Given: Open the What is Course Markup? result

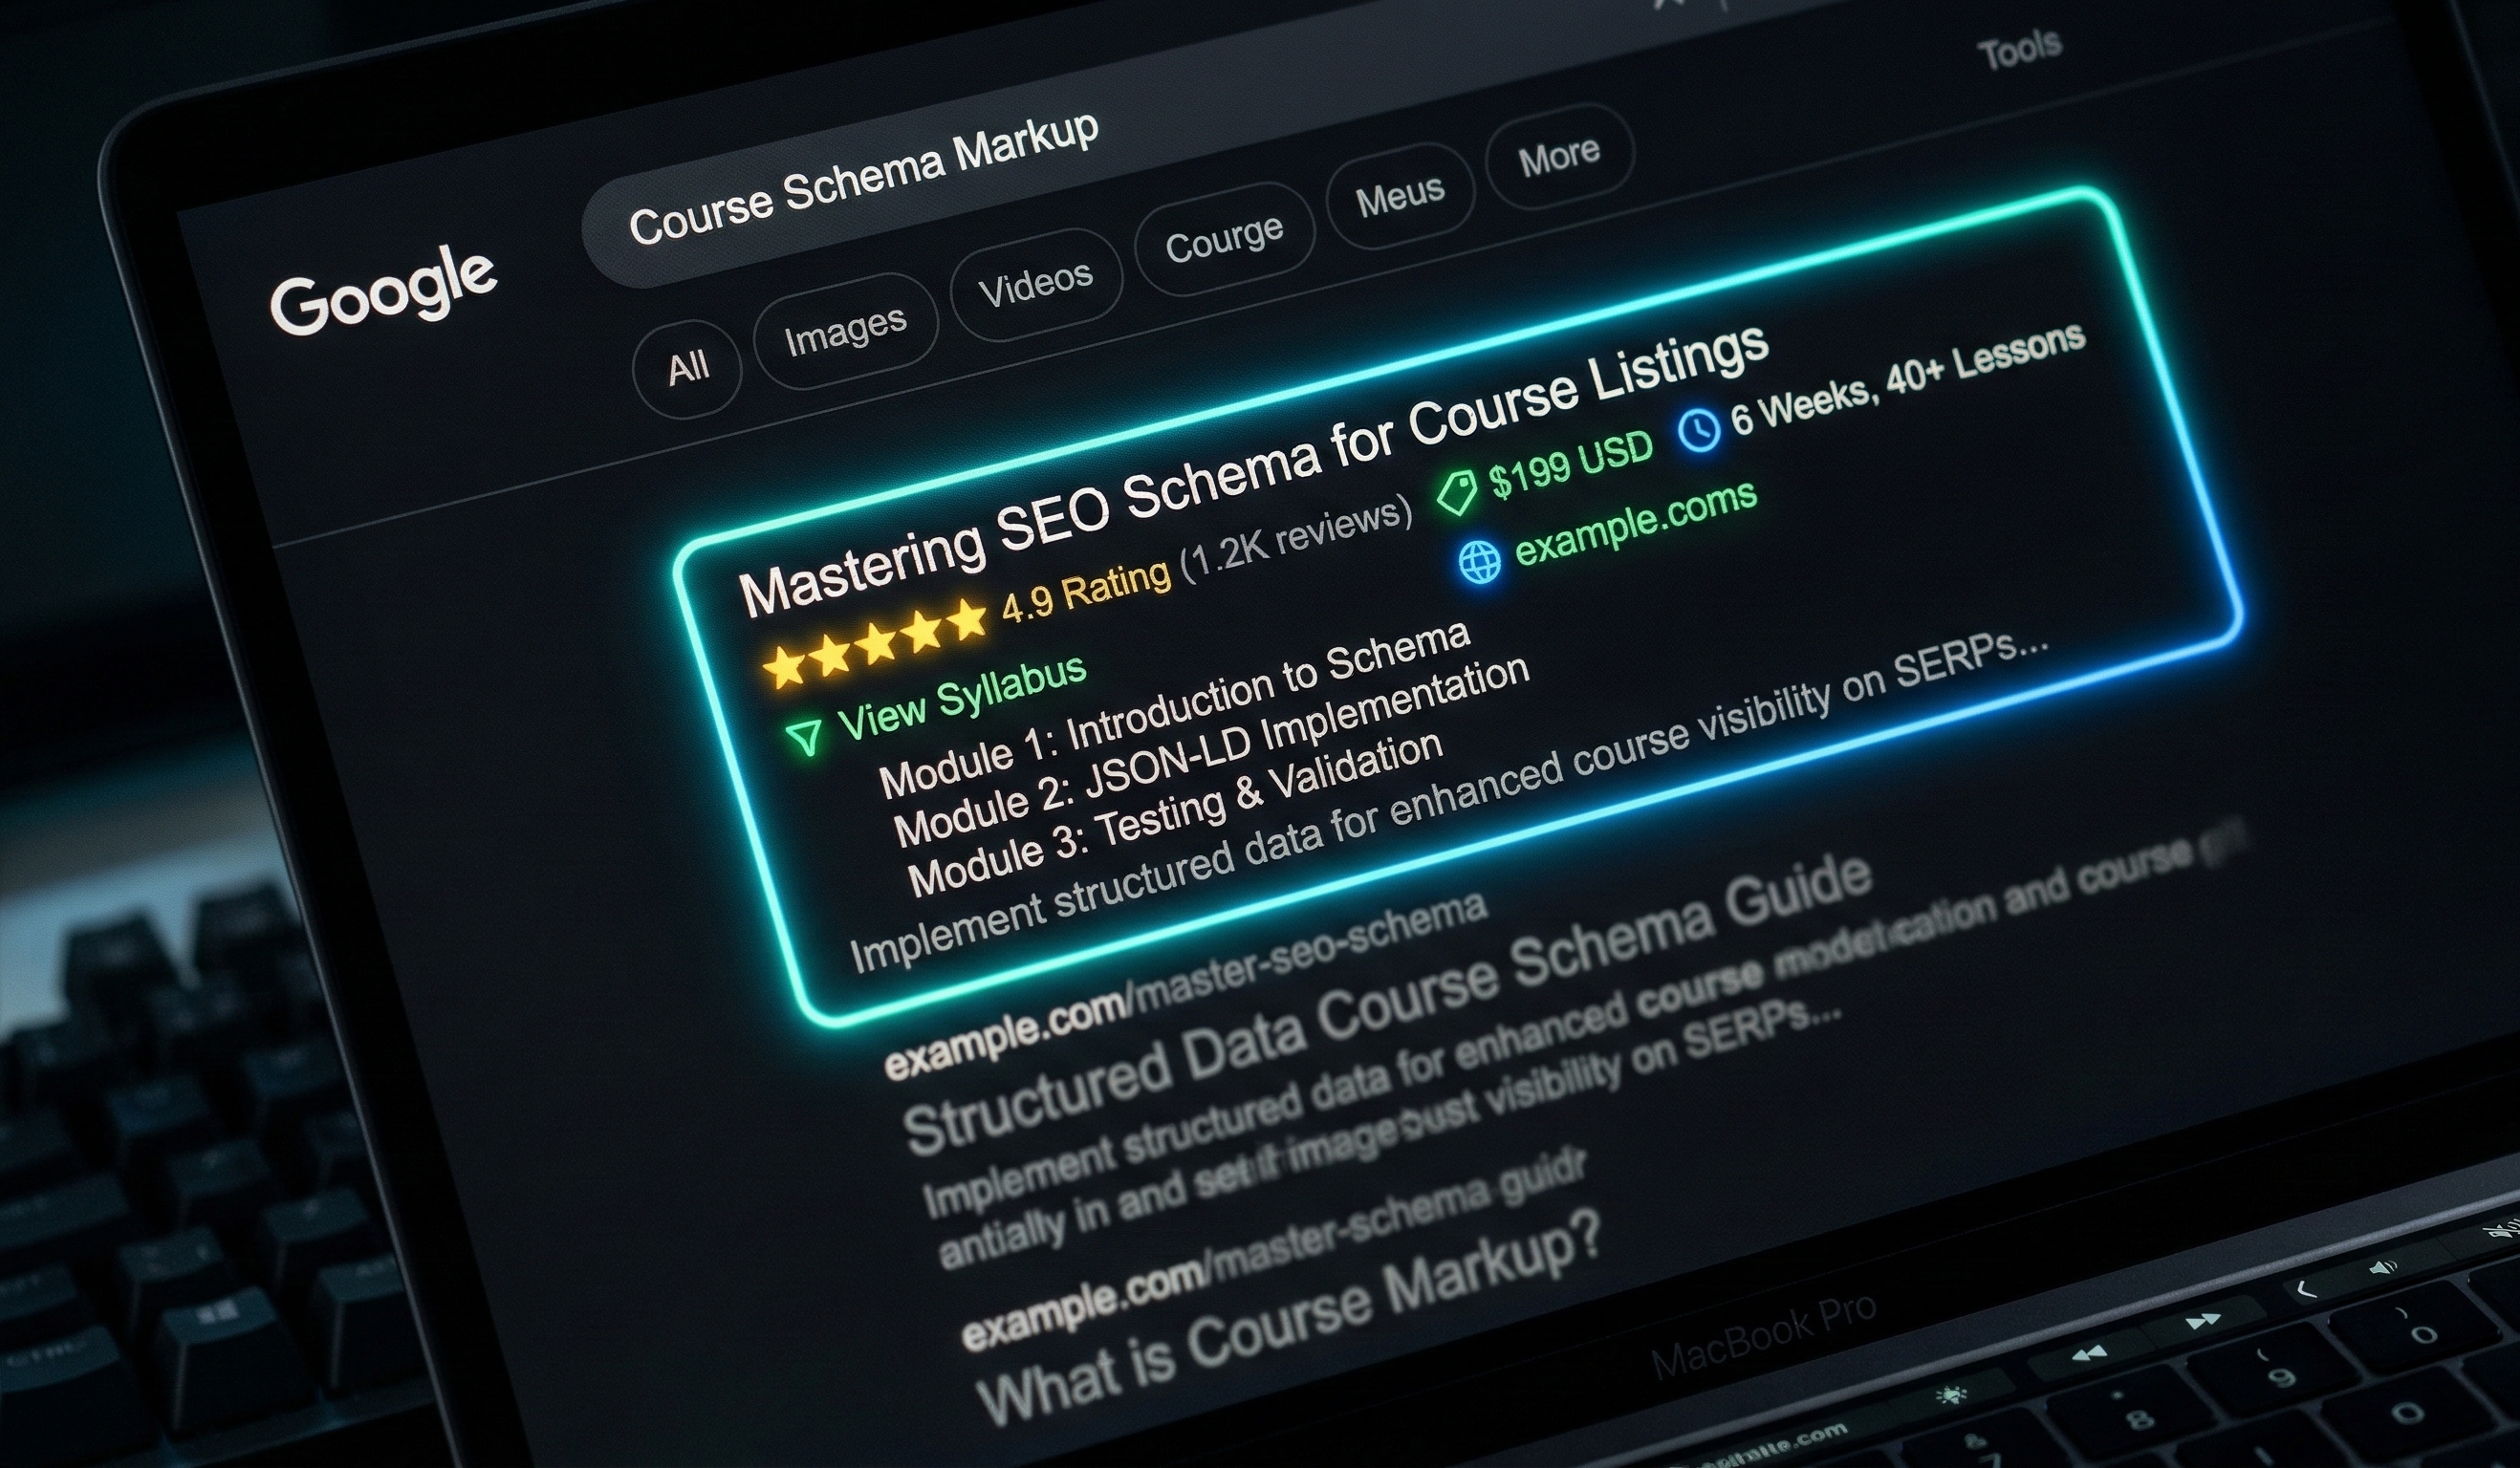Looking at the screenshot, I should (x=1288, y=1320).
